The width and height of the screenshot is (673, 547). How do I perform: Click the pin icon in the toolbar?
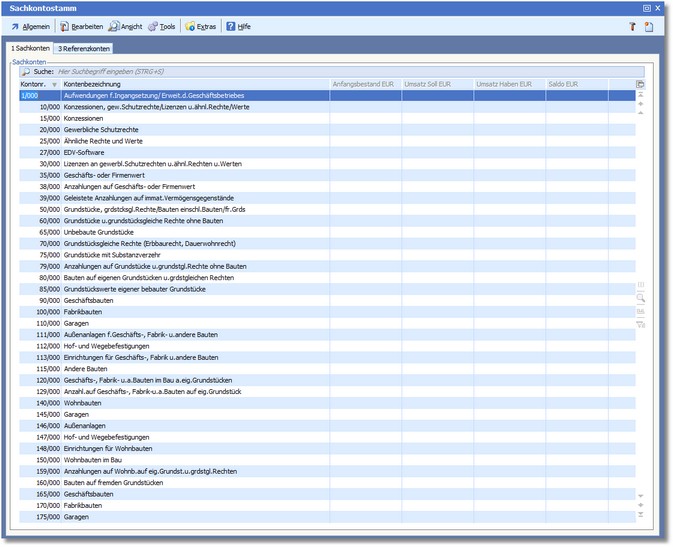(631, 26)
